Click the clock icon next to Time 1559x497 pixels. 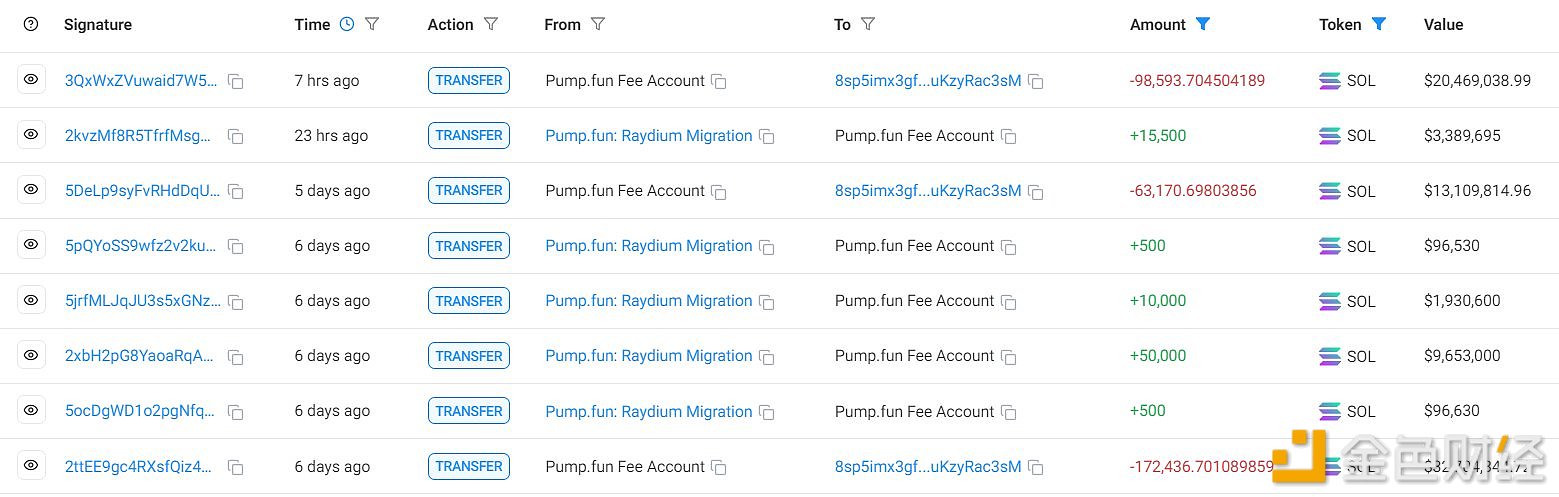coord(347,24)
